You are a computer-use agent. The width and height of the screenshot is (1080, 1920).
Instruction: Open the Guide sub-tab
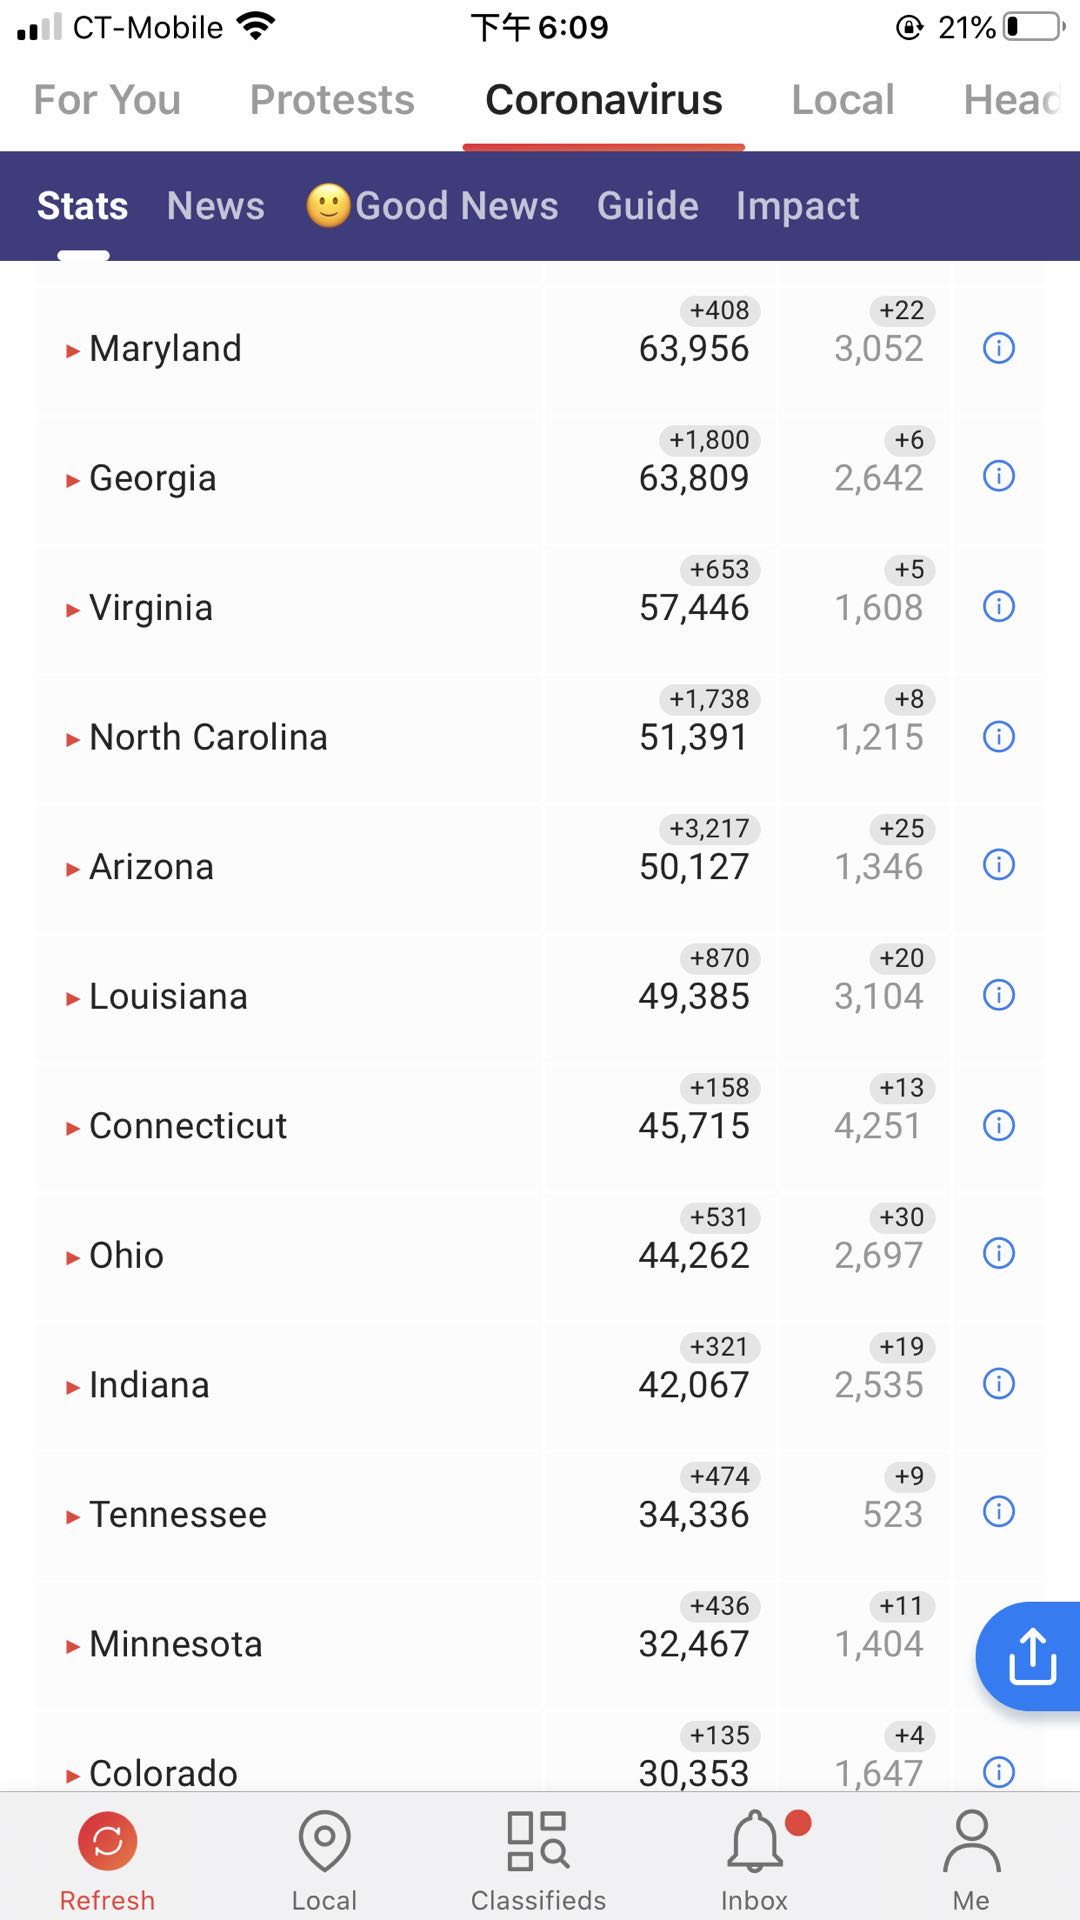(x=647, y=206)
